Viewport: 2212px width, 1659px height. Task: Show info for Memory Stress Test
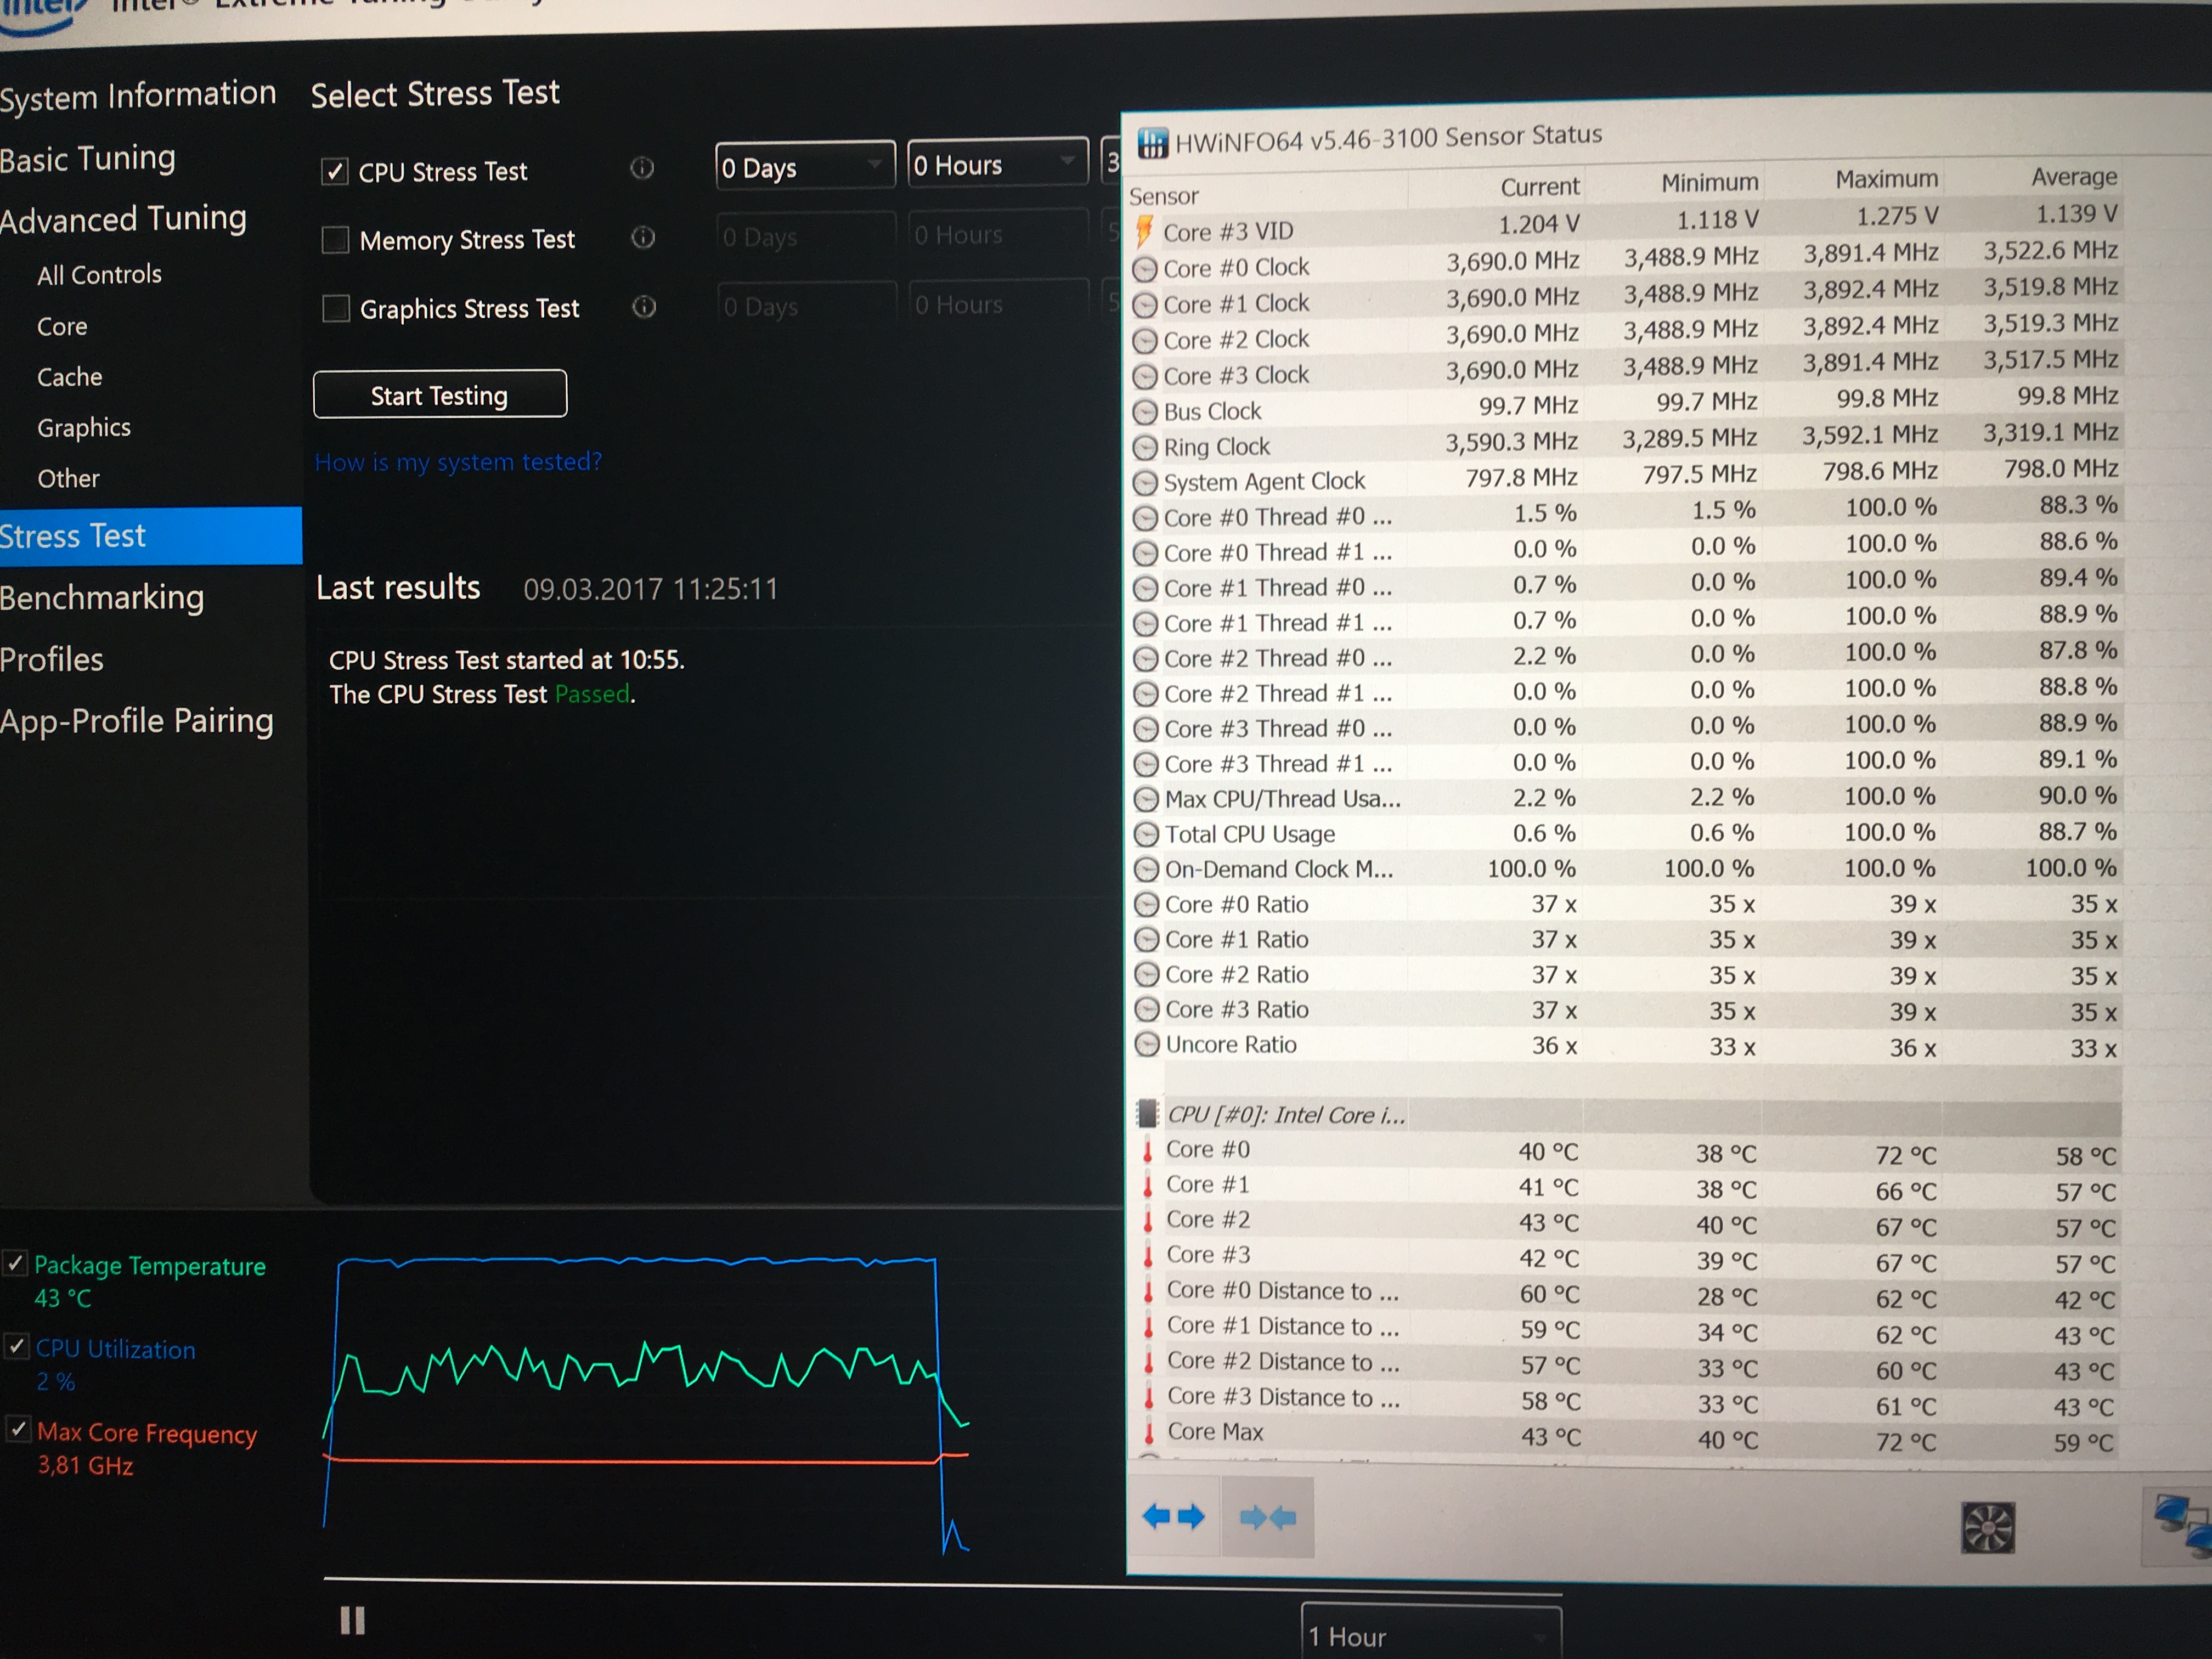(643, 237)
